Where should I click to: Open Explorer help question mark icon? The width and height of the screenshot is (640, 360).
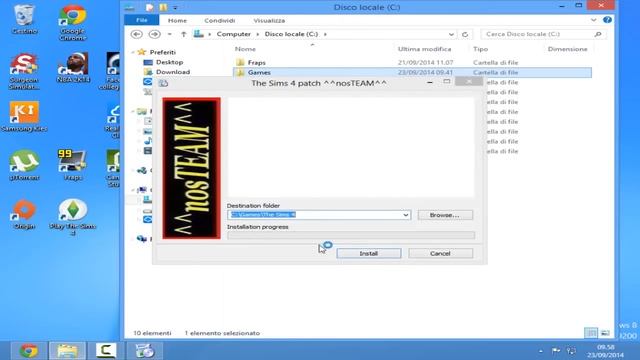tap(607, 20)
